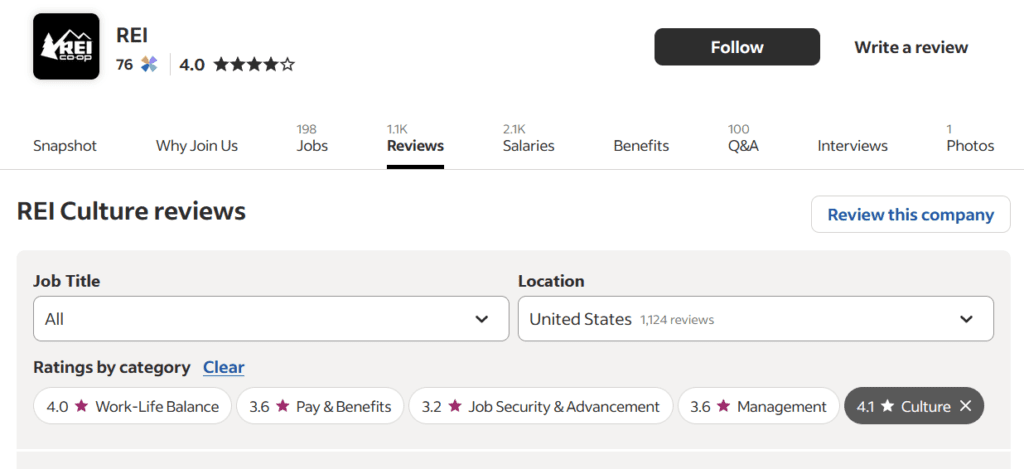Switch to the Q&A tab
Image resolution: width=1024 pixels, height=469 pixels.
tap(743, 138)
